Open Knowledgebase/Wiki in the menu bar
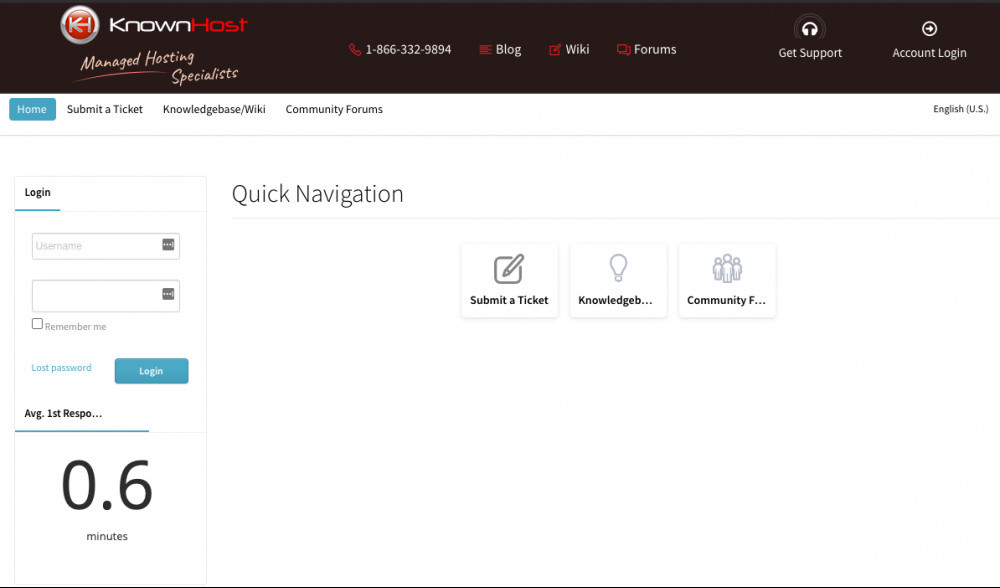Viewport: 1000px width, 588px height. point(214,109)
